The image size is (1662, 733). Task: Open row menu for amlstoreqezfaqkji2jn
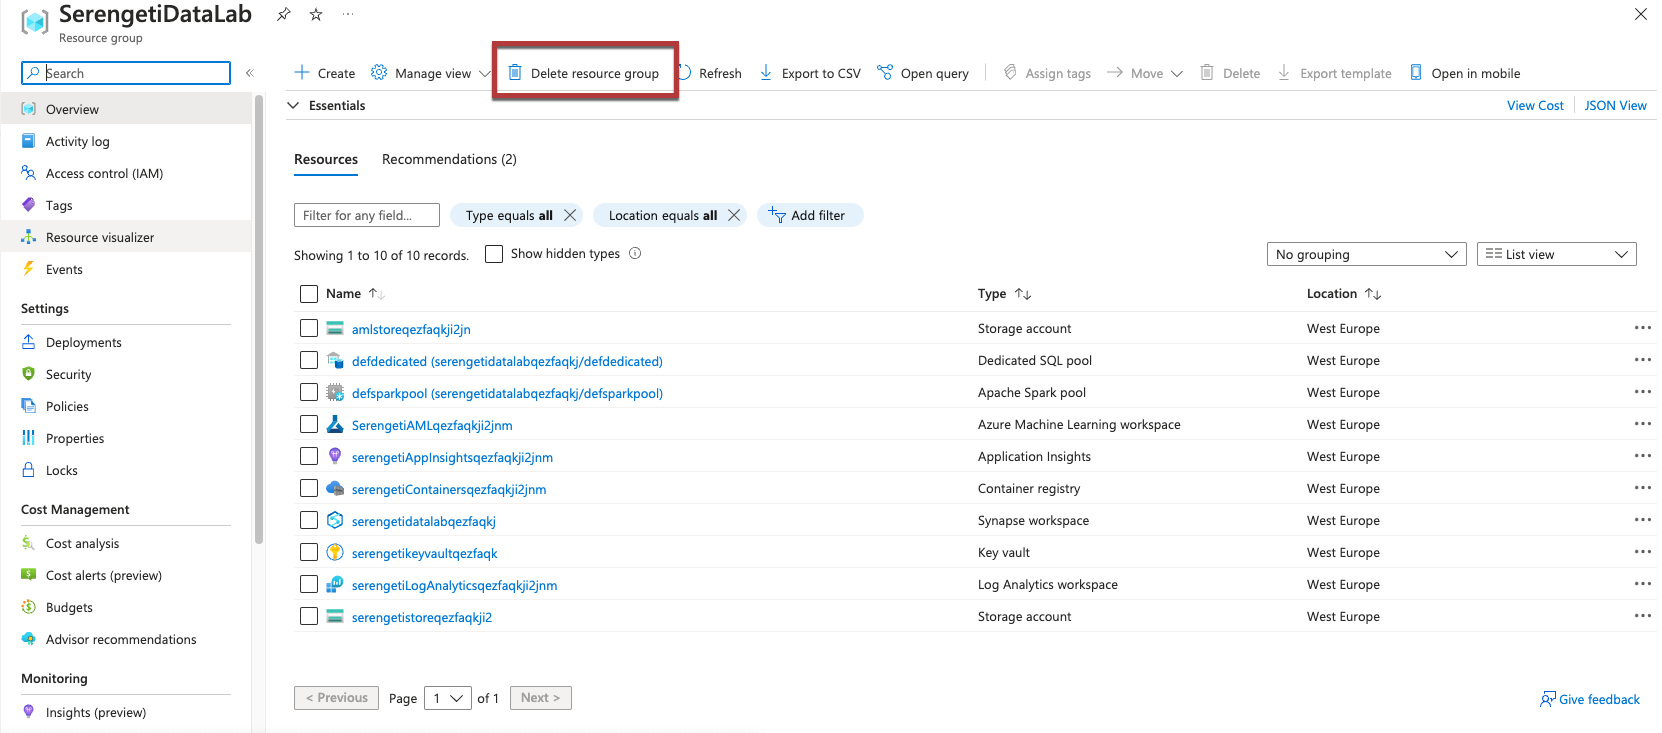click(1643, 328)
